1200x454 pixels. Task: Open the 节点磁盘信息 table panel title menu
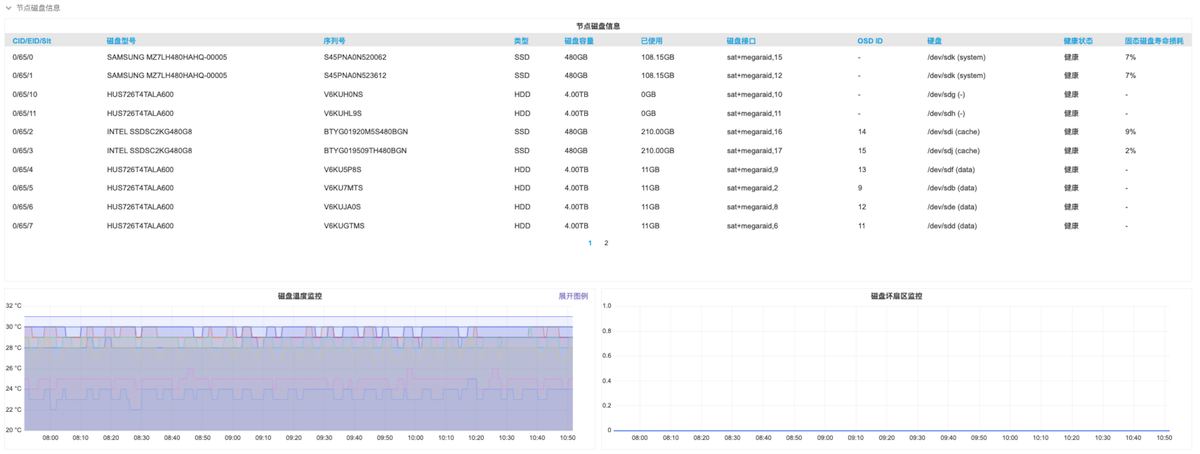(x=598, y=26)
